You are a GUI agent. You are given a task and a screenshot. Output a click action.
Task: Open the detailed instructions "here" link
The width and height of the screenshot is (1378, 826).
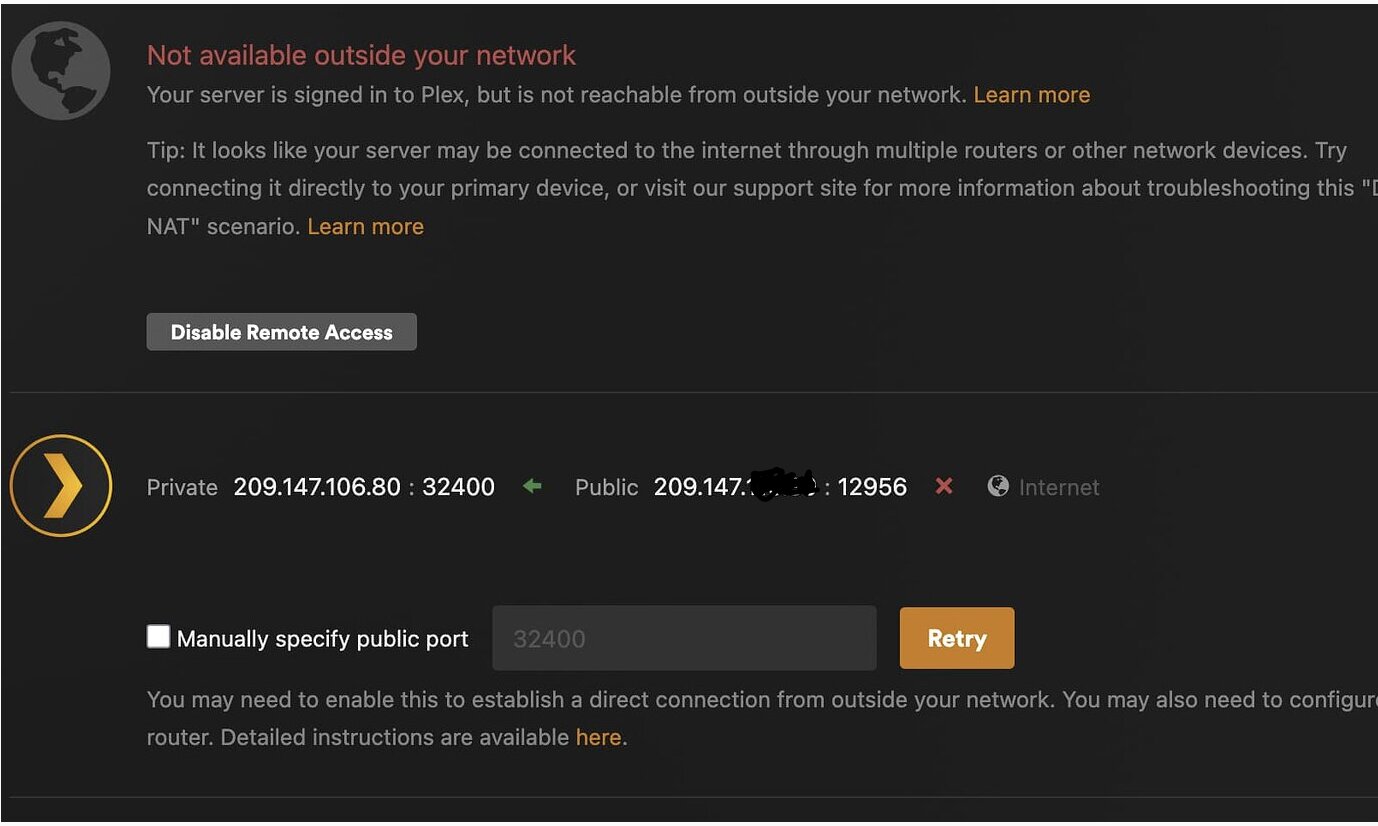pyautogui.click(x=598, y=738)
